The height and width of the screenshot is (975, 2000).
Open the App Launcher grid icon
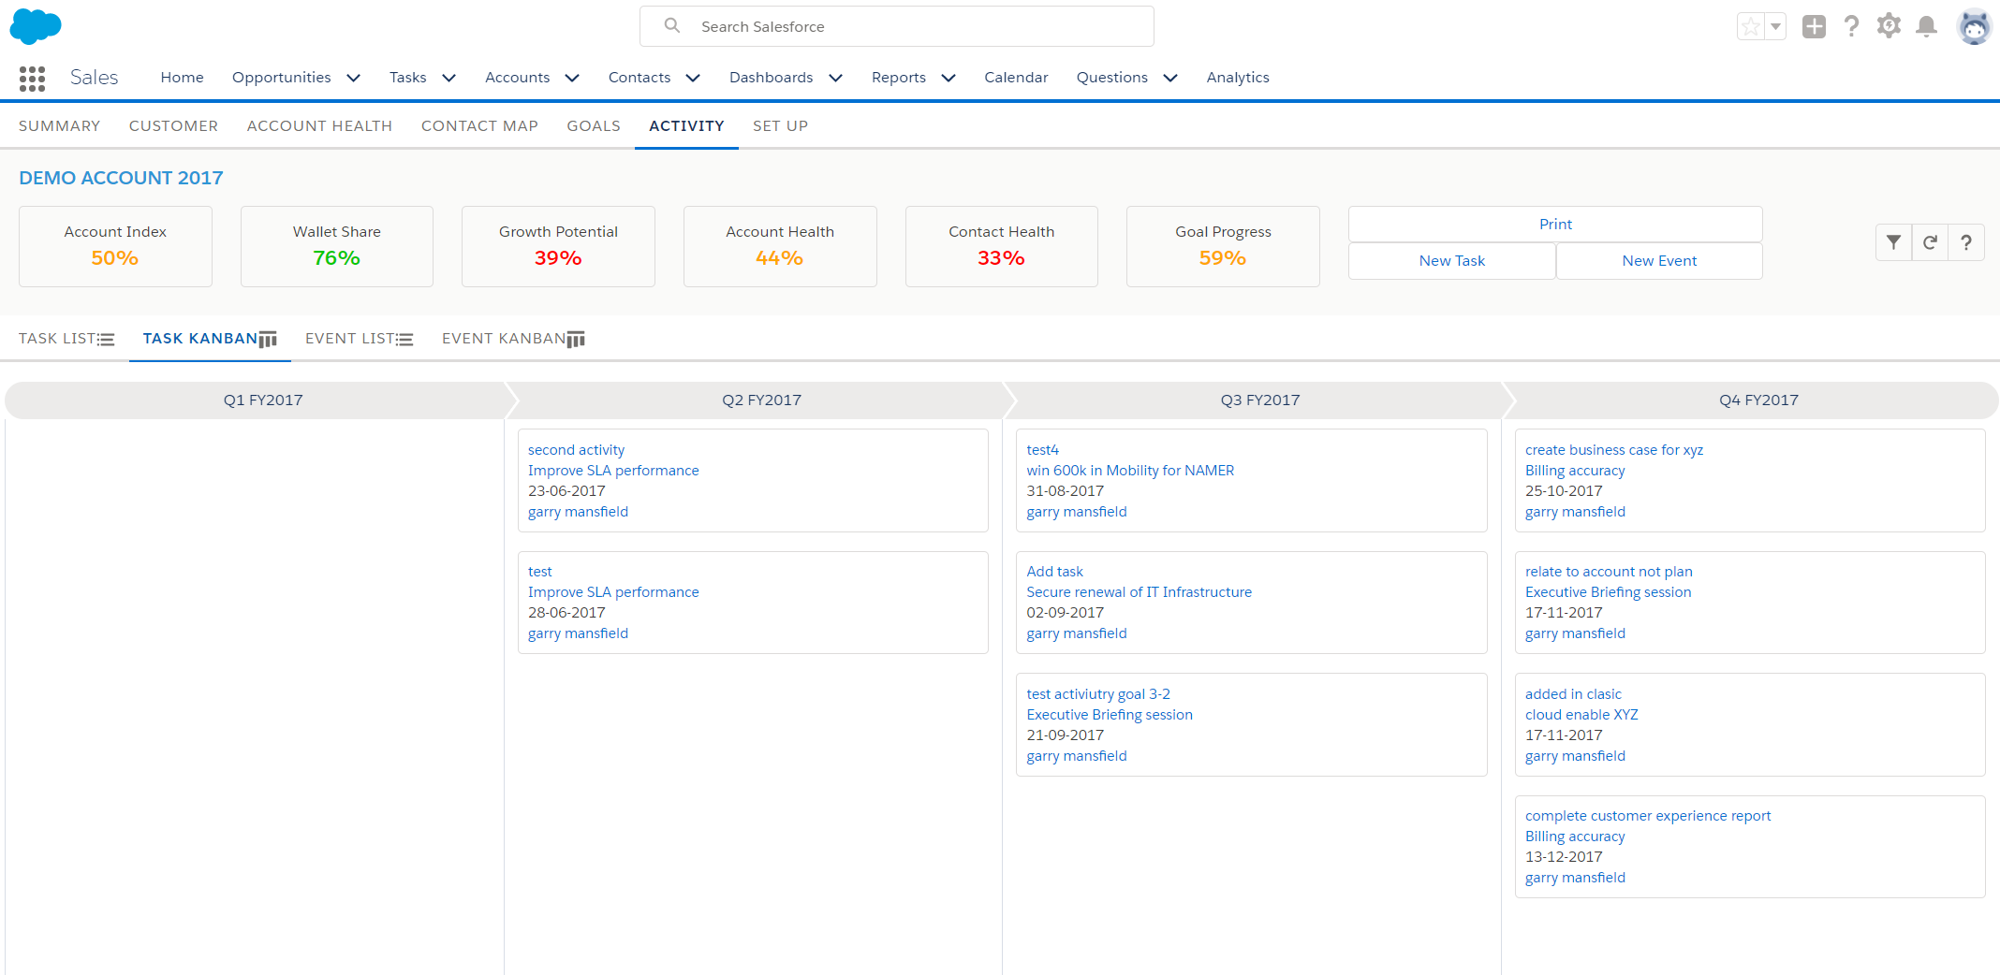coord(32,78)
